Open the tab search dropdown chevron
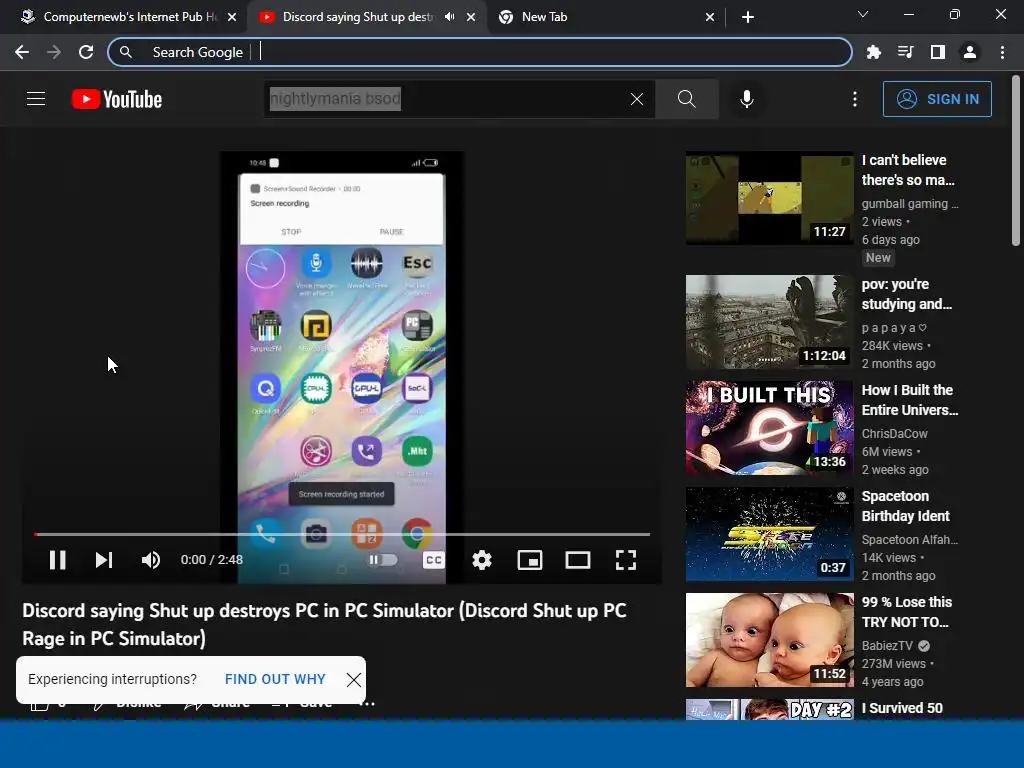 click(863, 14)
